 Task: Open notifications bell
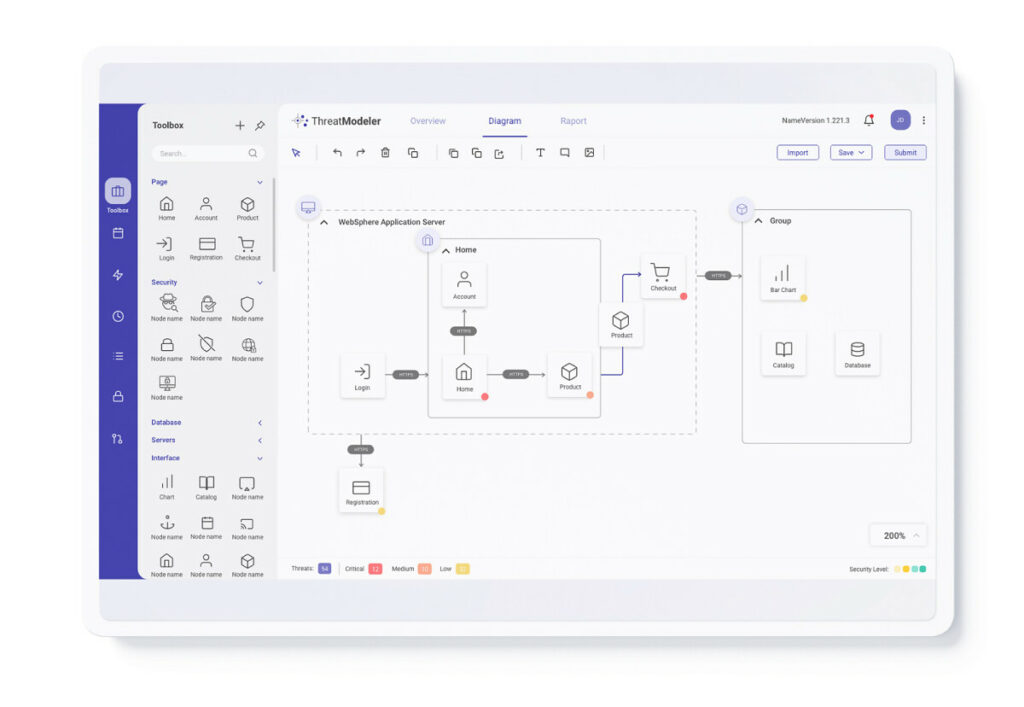pyautogui.click(x=869, y=120)
